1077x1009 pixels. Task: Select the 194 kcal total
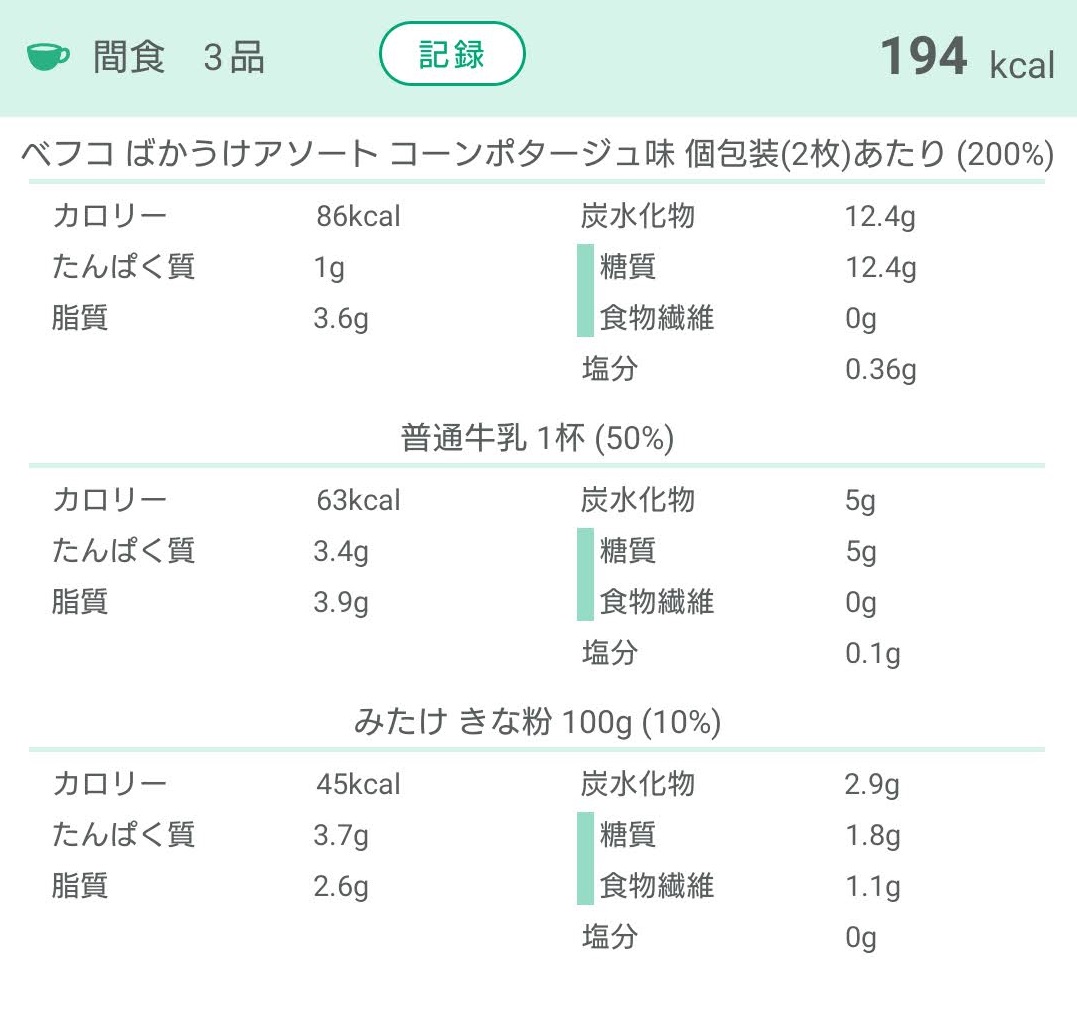[967, 58]
